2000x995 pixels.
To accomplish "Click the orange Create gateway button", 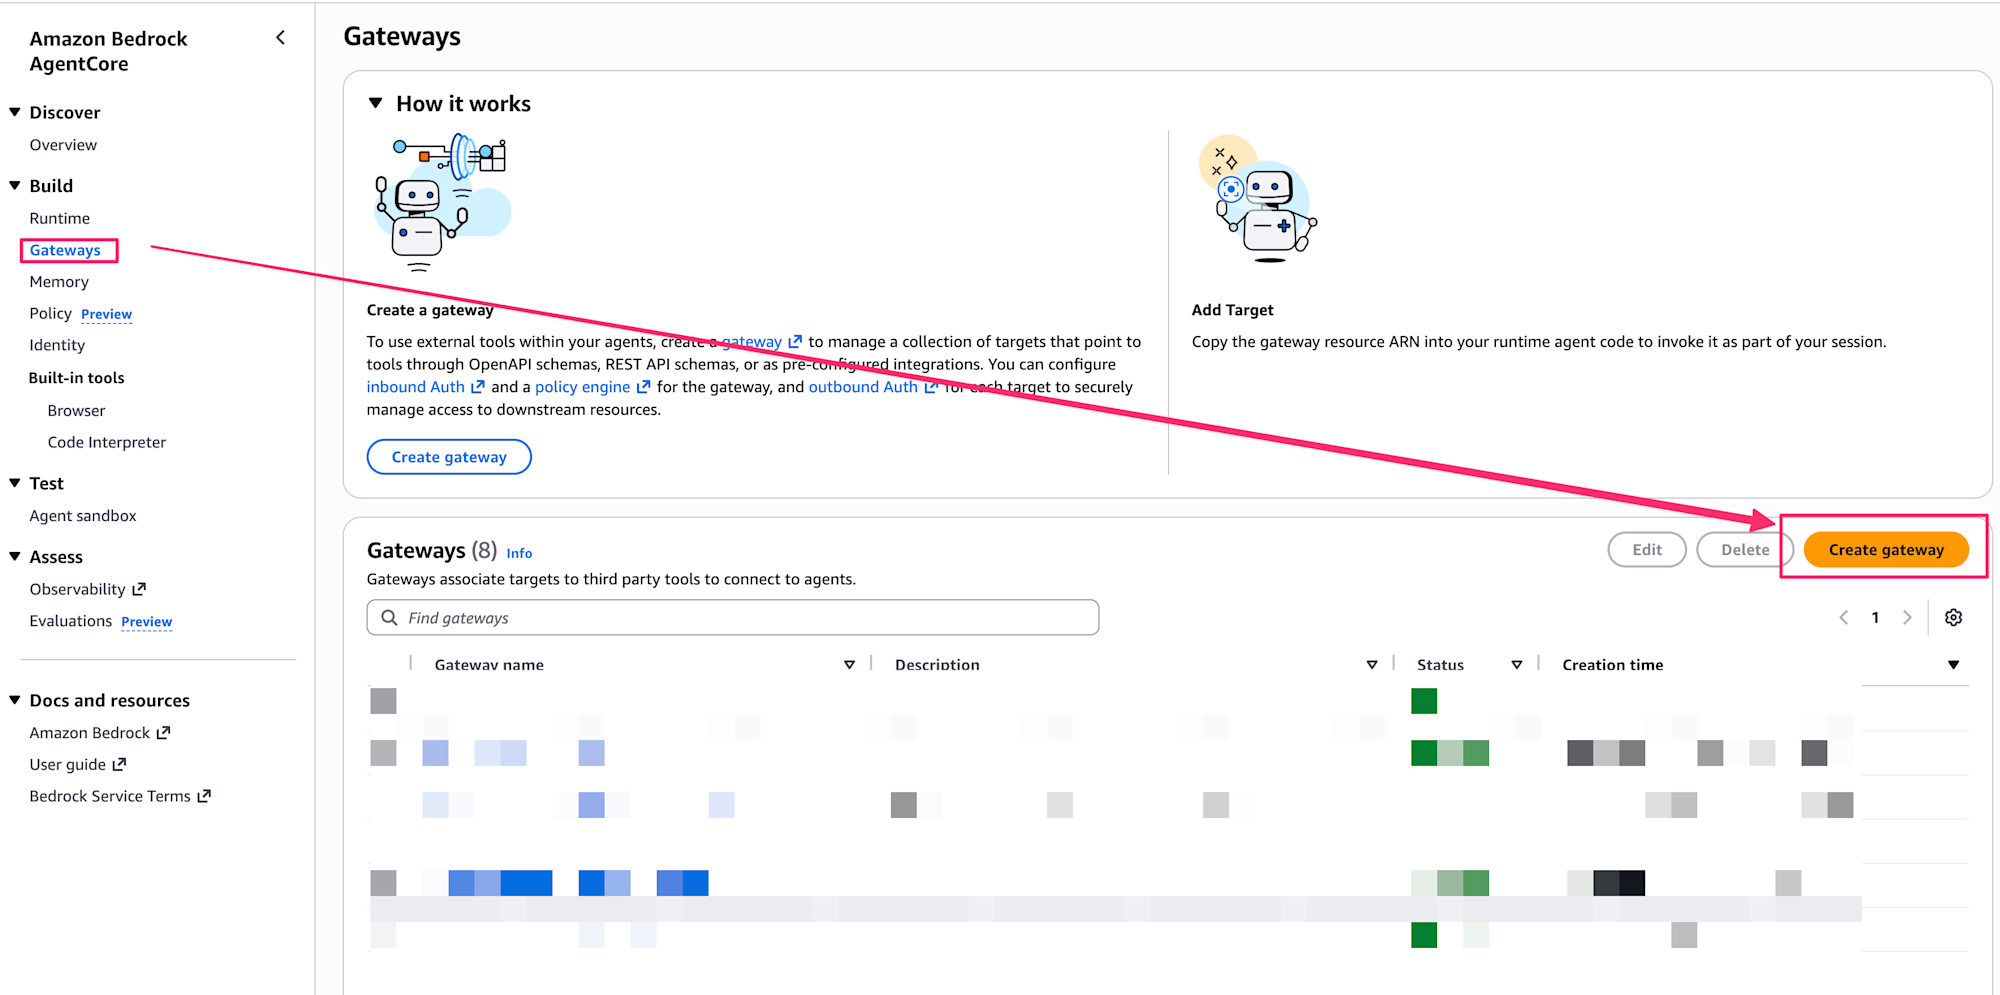I will click(x=1885, y=550).
